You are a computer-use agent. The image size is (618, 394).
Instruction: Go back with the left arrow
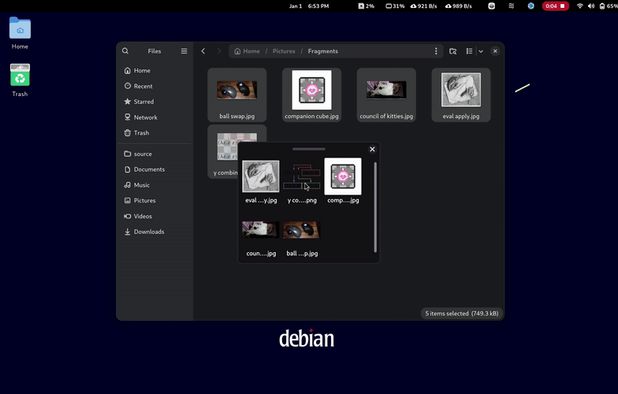[203, 51]
